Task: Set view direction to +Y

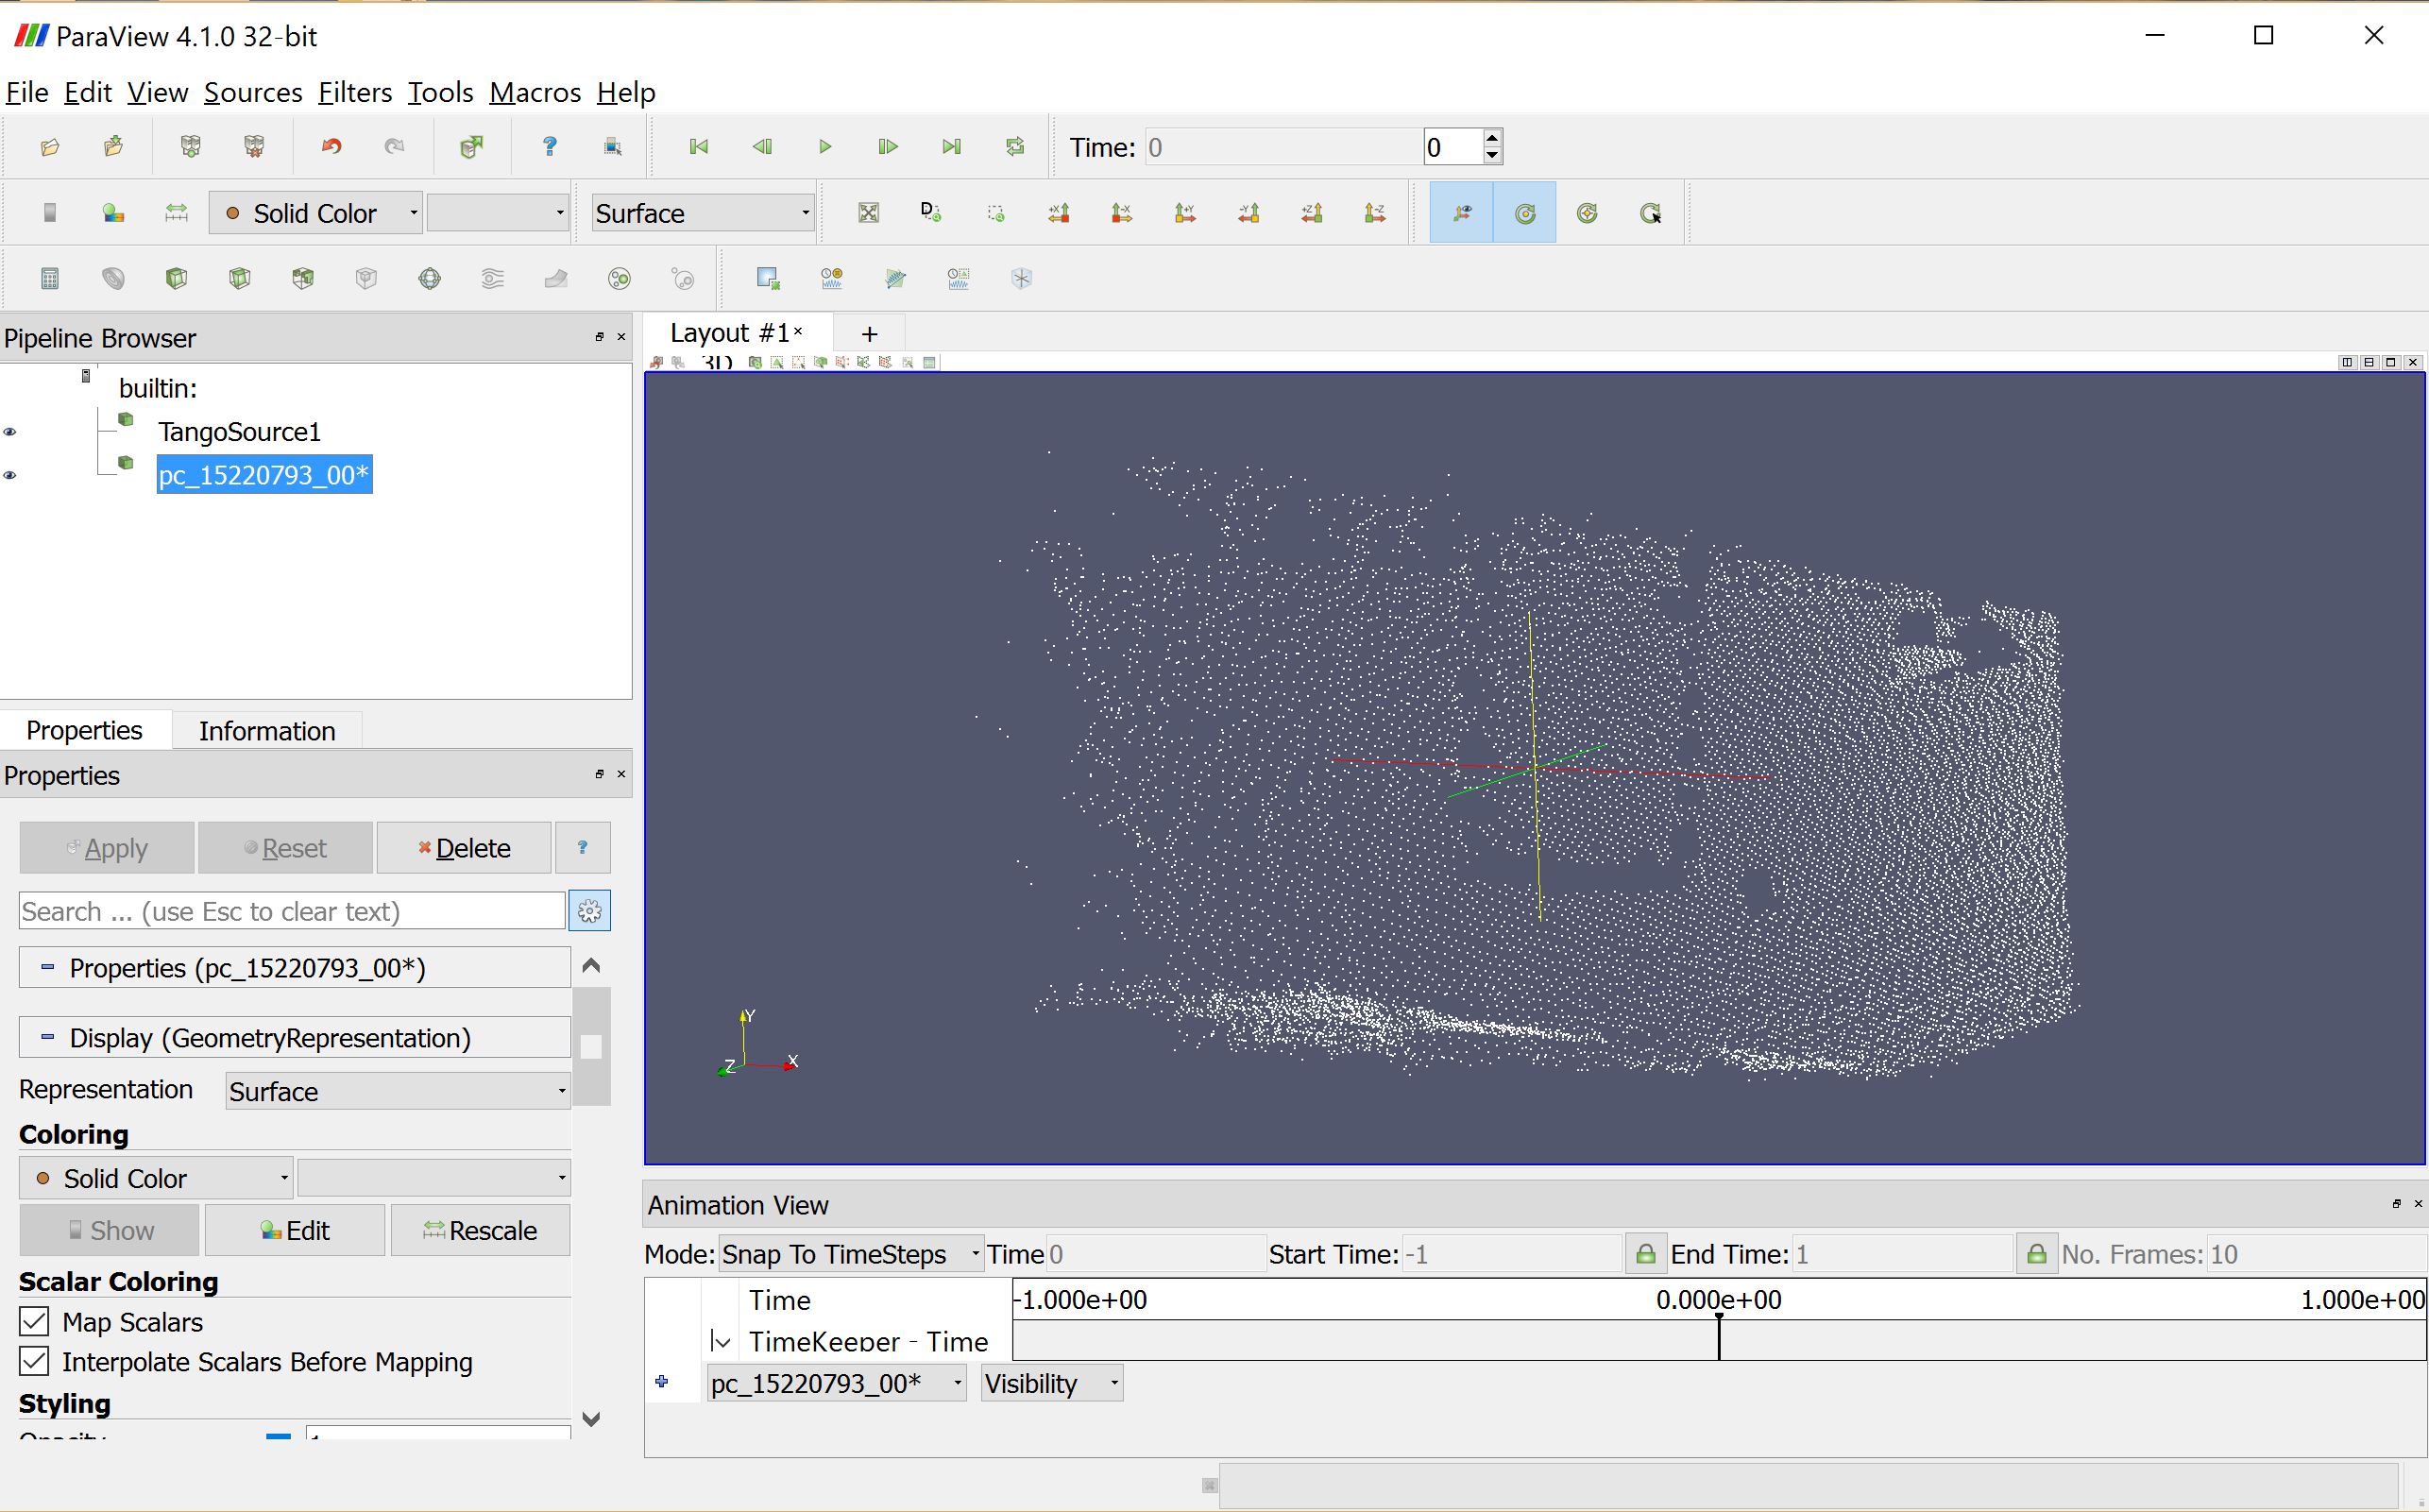Action: (1185, 213)
